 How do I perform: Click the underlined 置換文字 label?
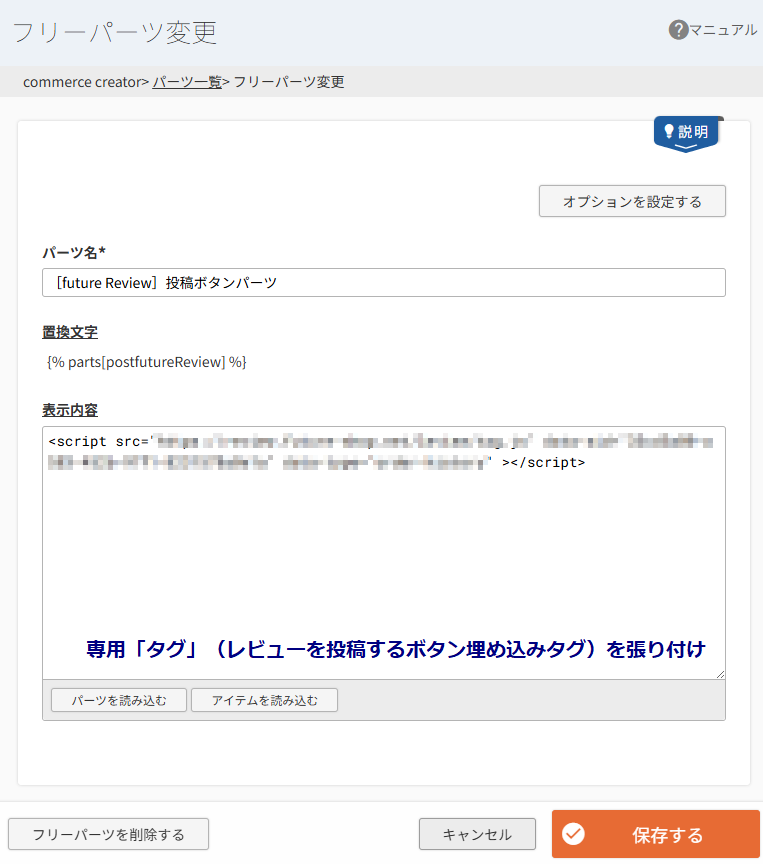click(x=70, y=332)
